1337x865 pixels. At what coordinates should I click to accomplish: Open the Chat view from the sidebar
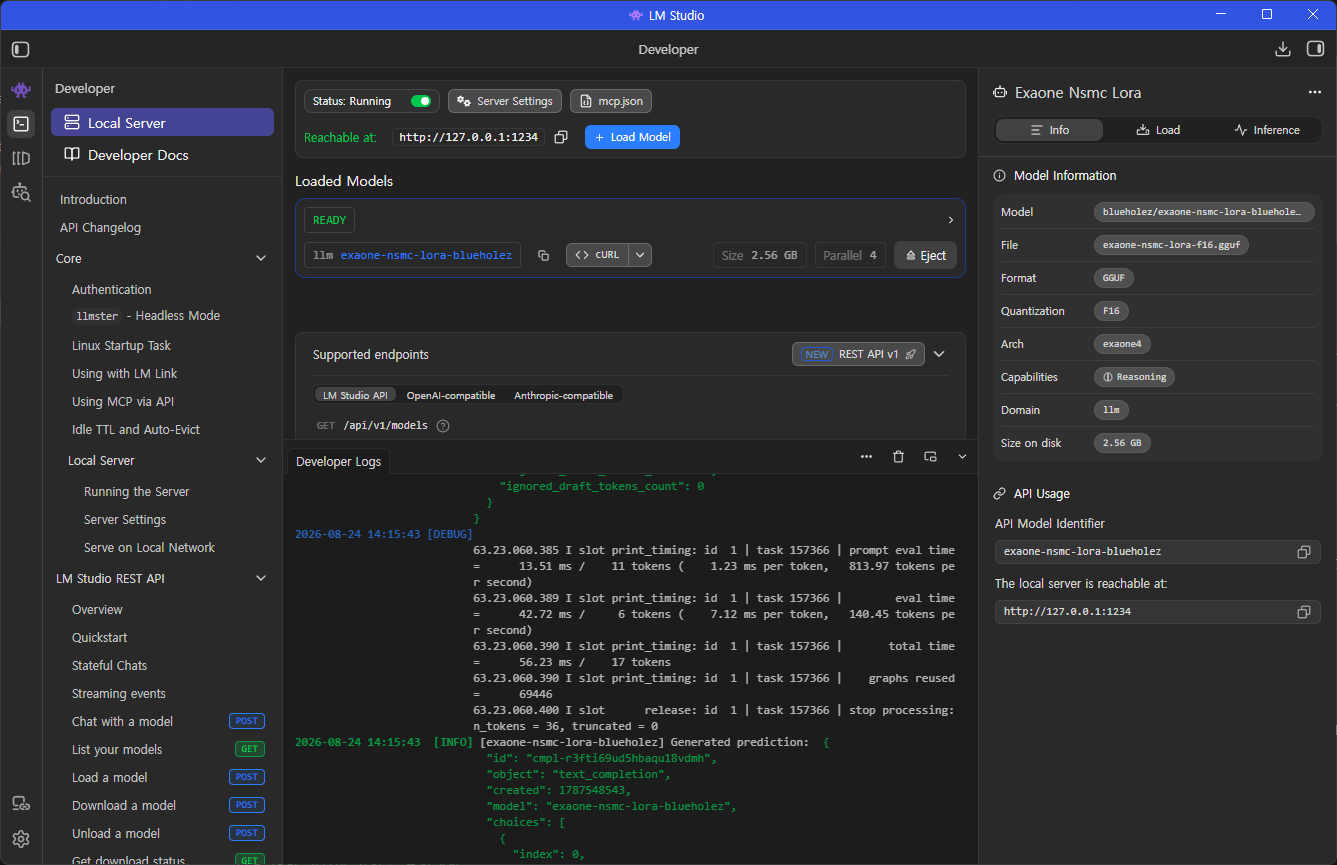pyautogui.click(x=21, y=90)
